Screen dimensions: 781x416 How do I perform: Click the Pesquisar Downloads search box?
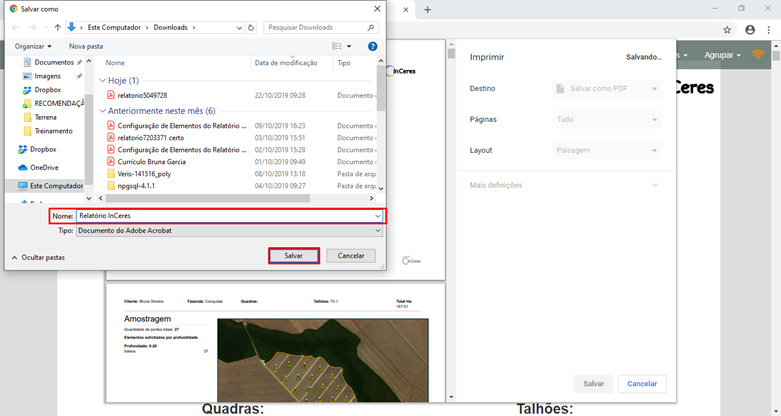[x=321, y=27]
